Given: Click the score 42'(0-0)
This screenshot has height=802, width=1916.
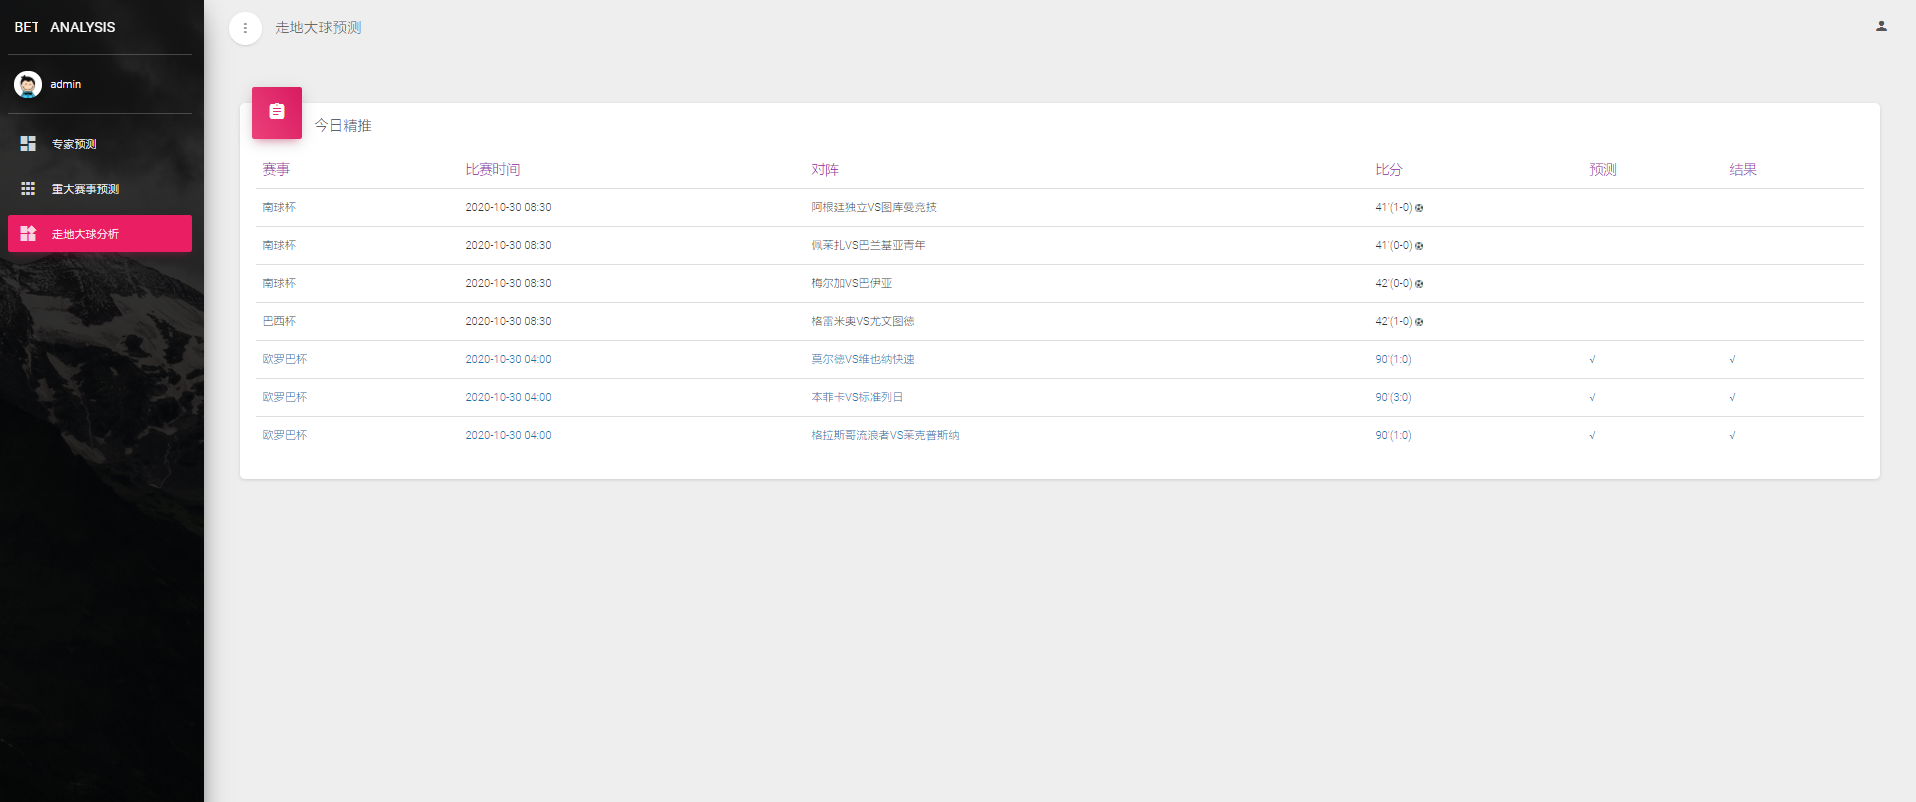Looking at the screenshot, I should 1394,284.
